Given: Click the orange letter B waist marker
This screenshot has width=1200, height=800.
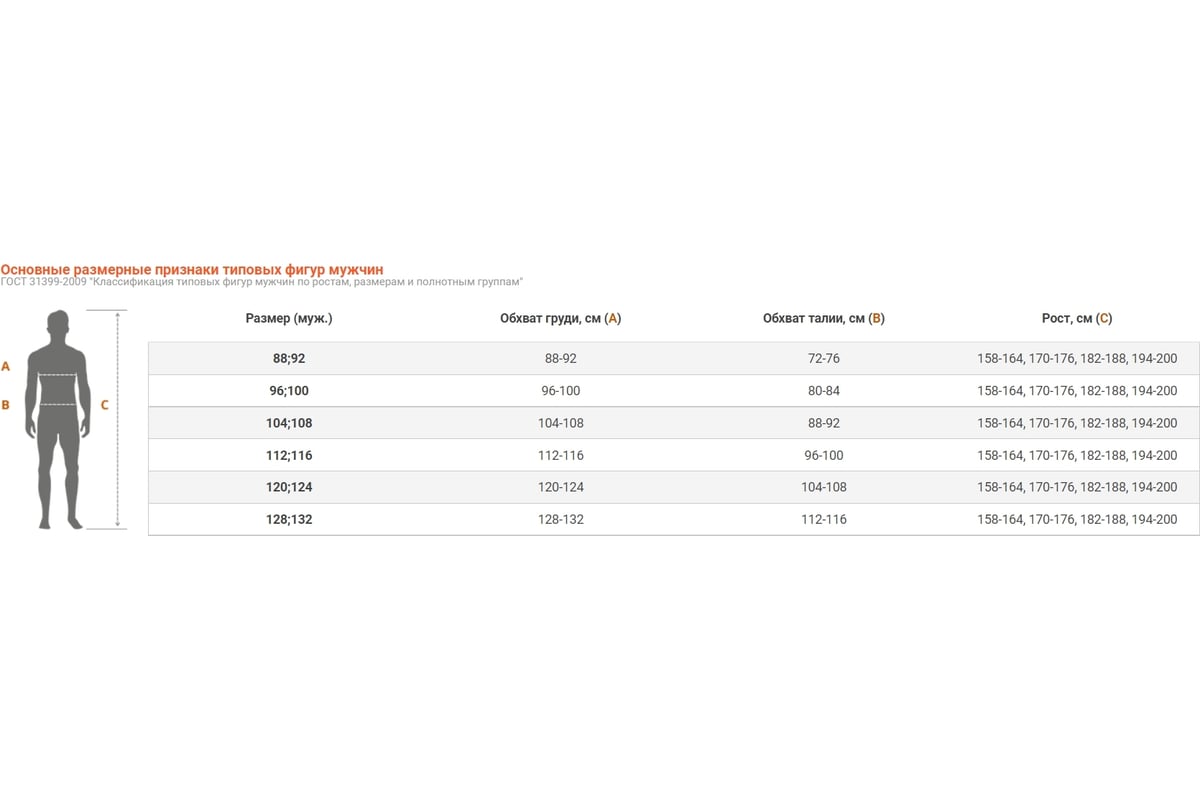Looking at the screenshot, I should point(6,405).
